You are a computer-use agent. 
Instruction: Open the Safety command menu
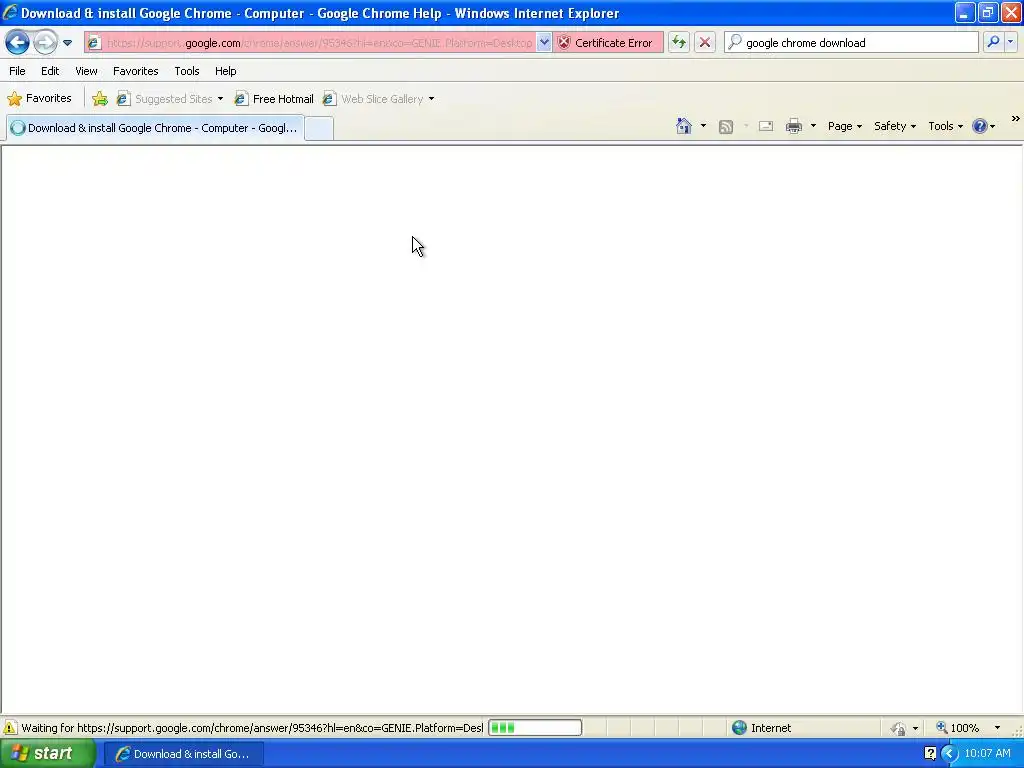pos(895,126)
